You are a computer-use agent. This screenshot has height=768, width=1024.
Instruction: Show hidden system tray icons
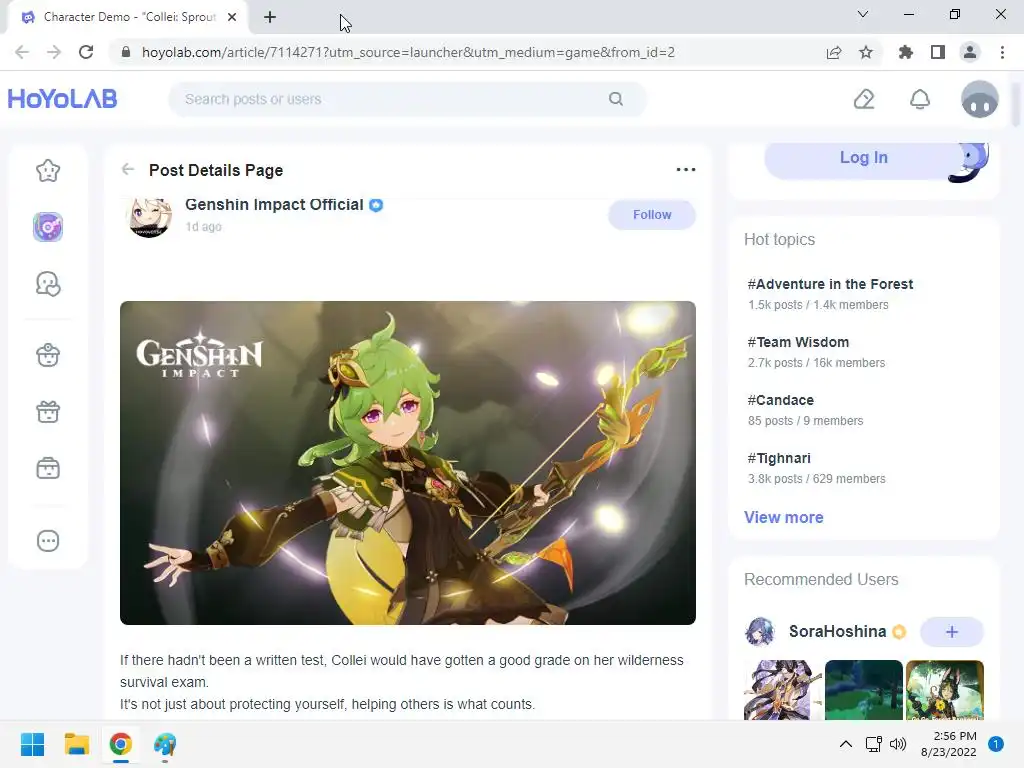846,744
